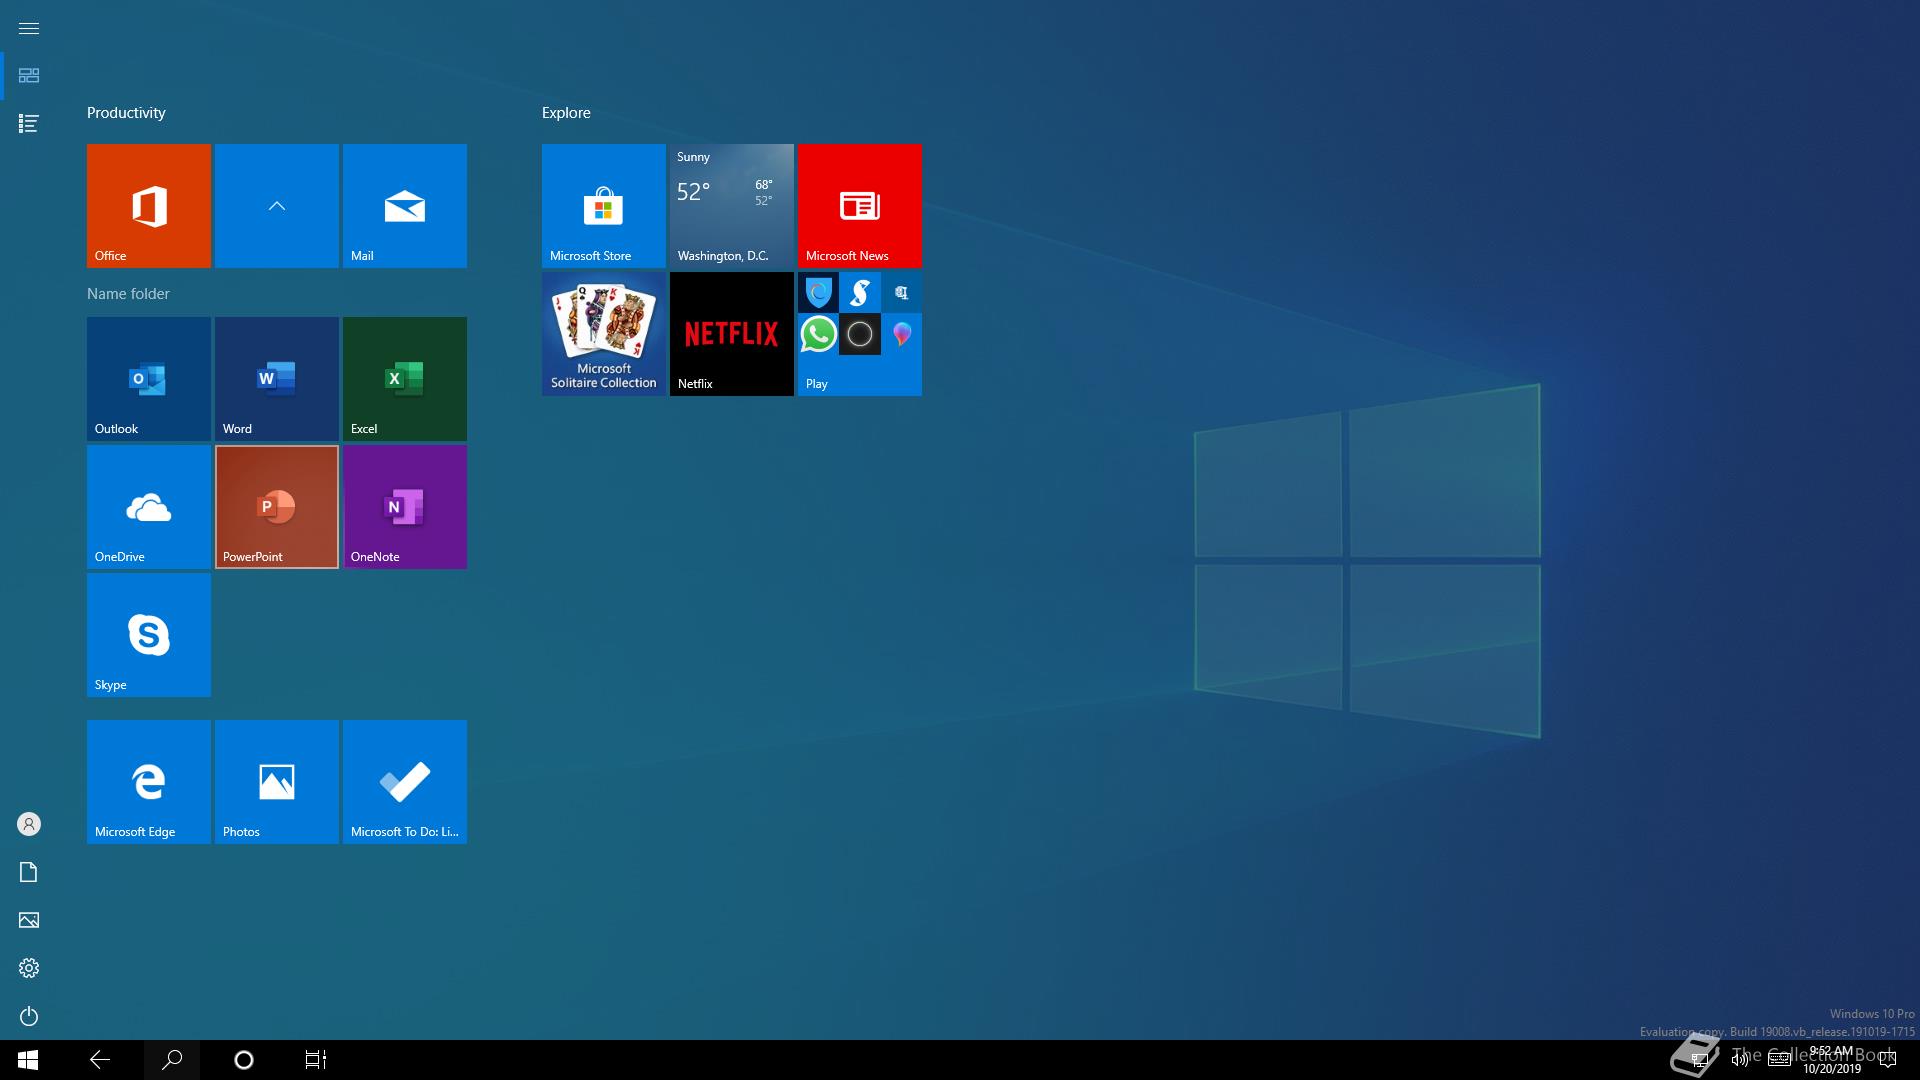Expand the hamburger navigation menu
1920x1080 pixels.
point(29,28)
